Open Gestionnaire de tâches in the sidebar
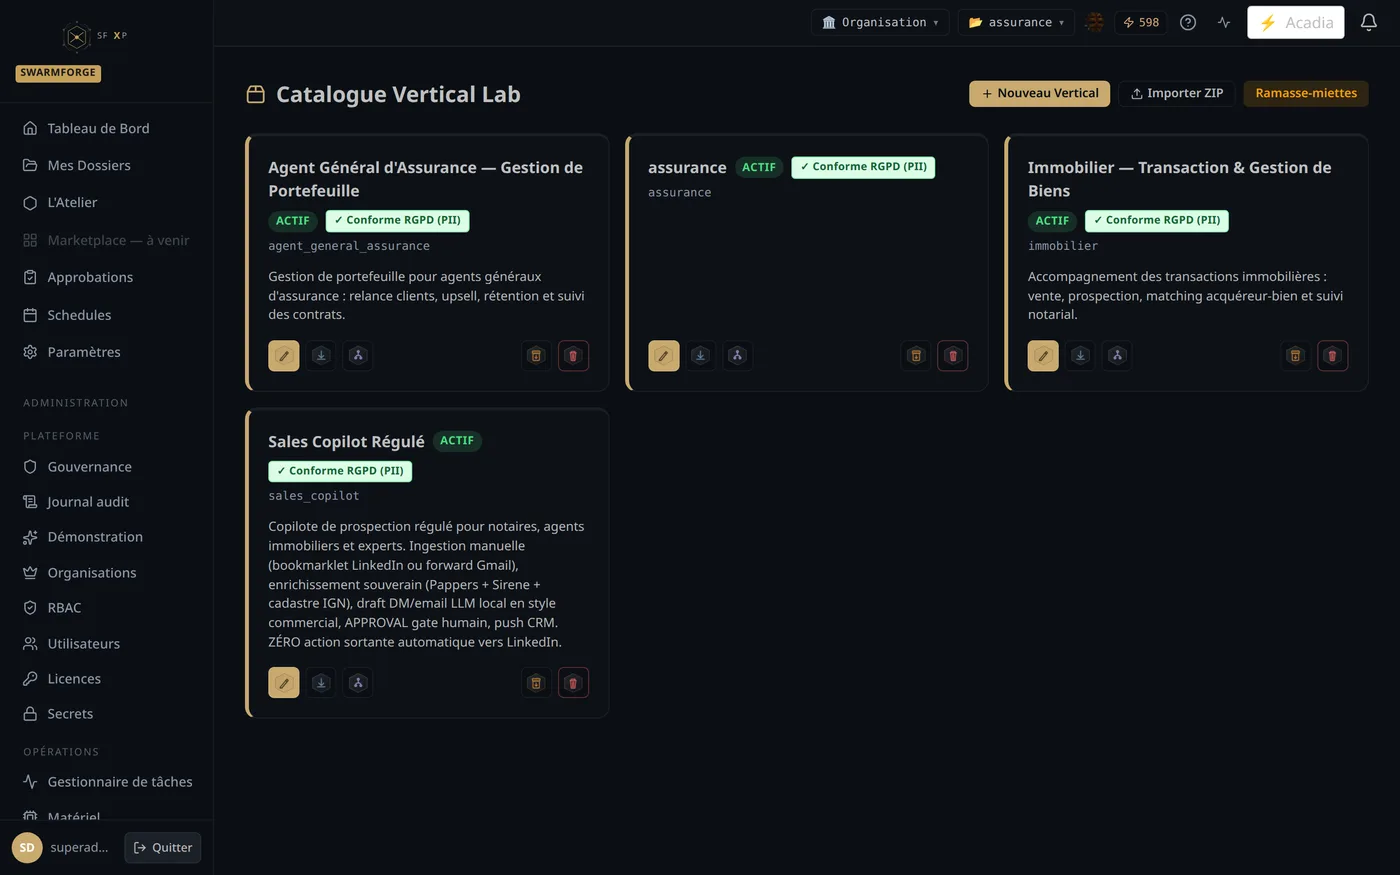 pos(106,782)
